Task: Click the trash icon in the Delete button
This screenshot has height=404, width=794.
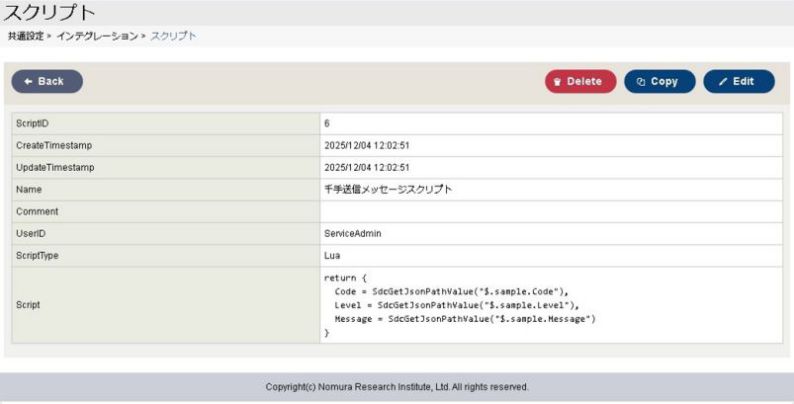Action: (557, 82)
